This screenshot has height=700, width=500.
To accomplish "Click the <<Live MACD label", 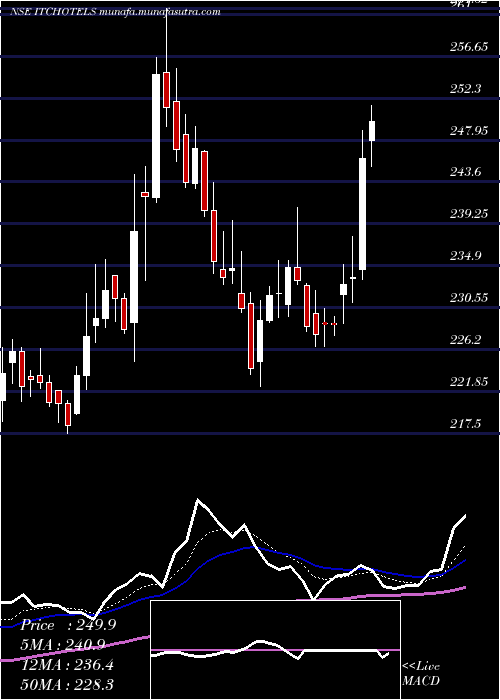I will 421,674.
